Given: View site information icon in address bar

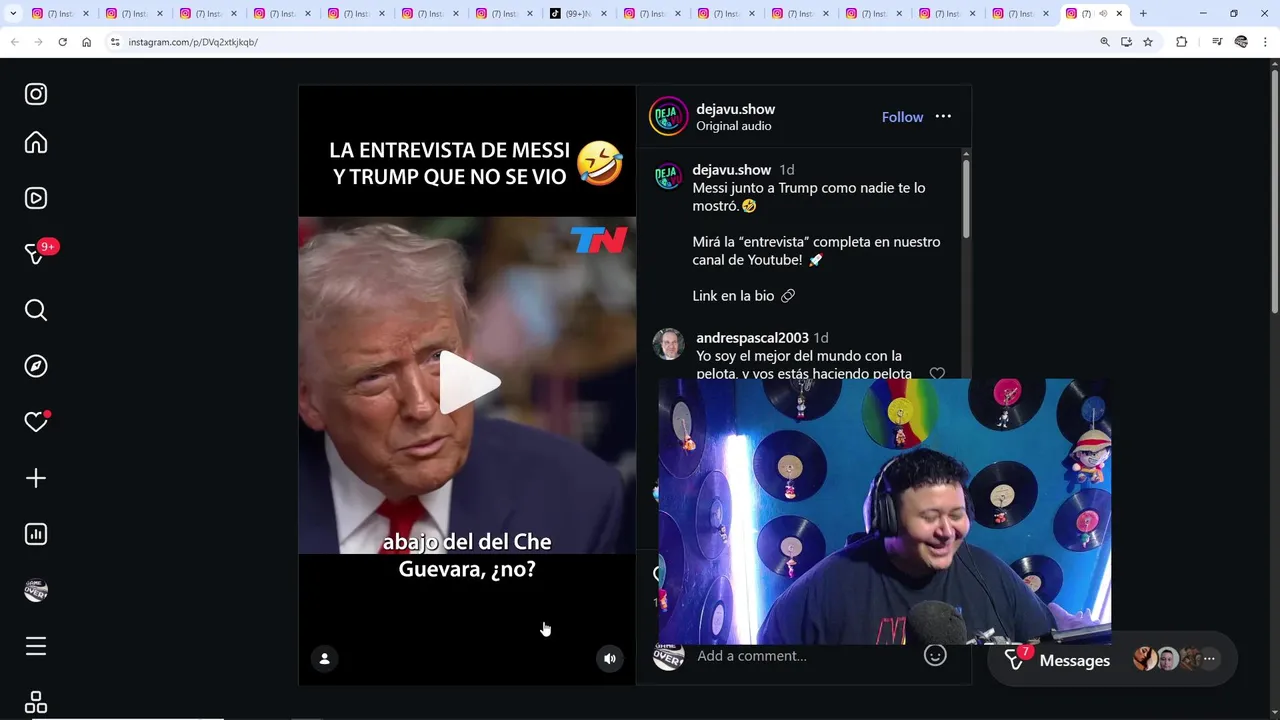Looking at the screenshot, I should [115, 42].
